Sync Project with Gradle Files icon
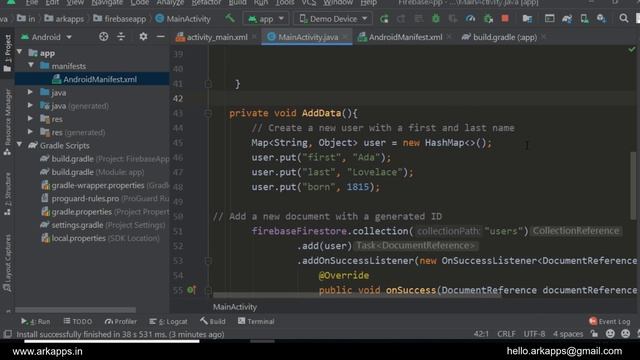This screenshot has height=360, width=640. click(x=567, y=19)
